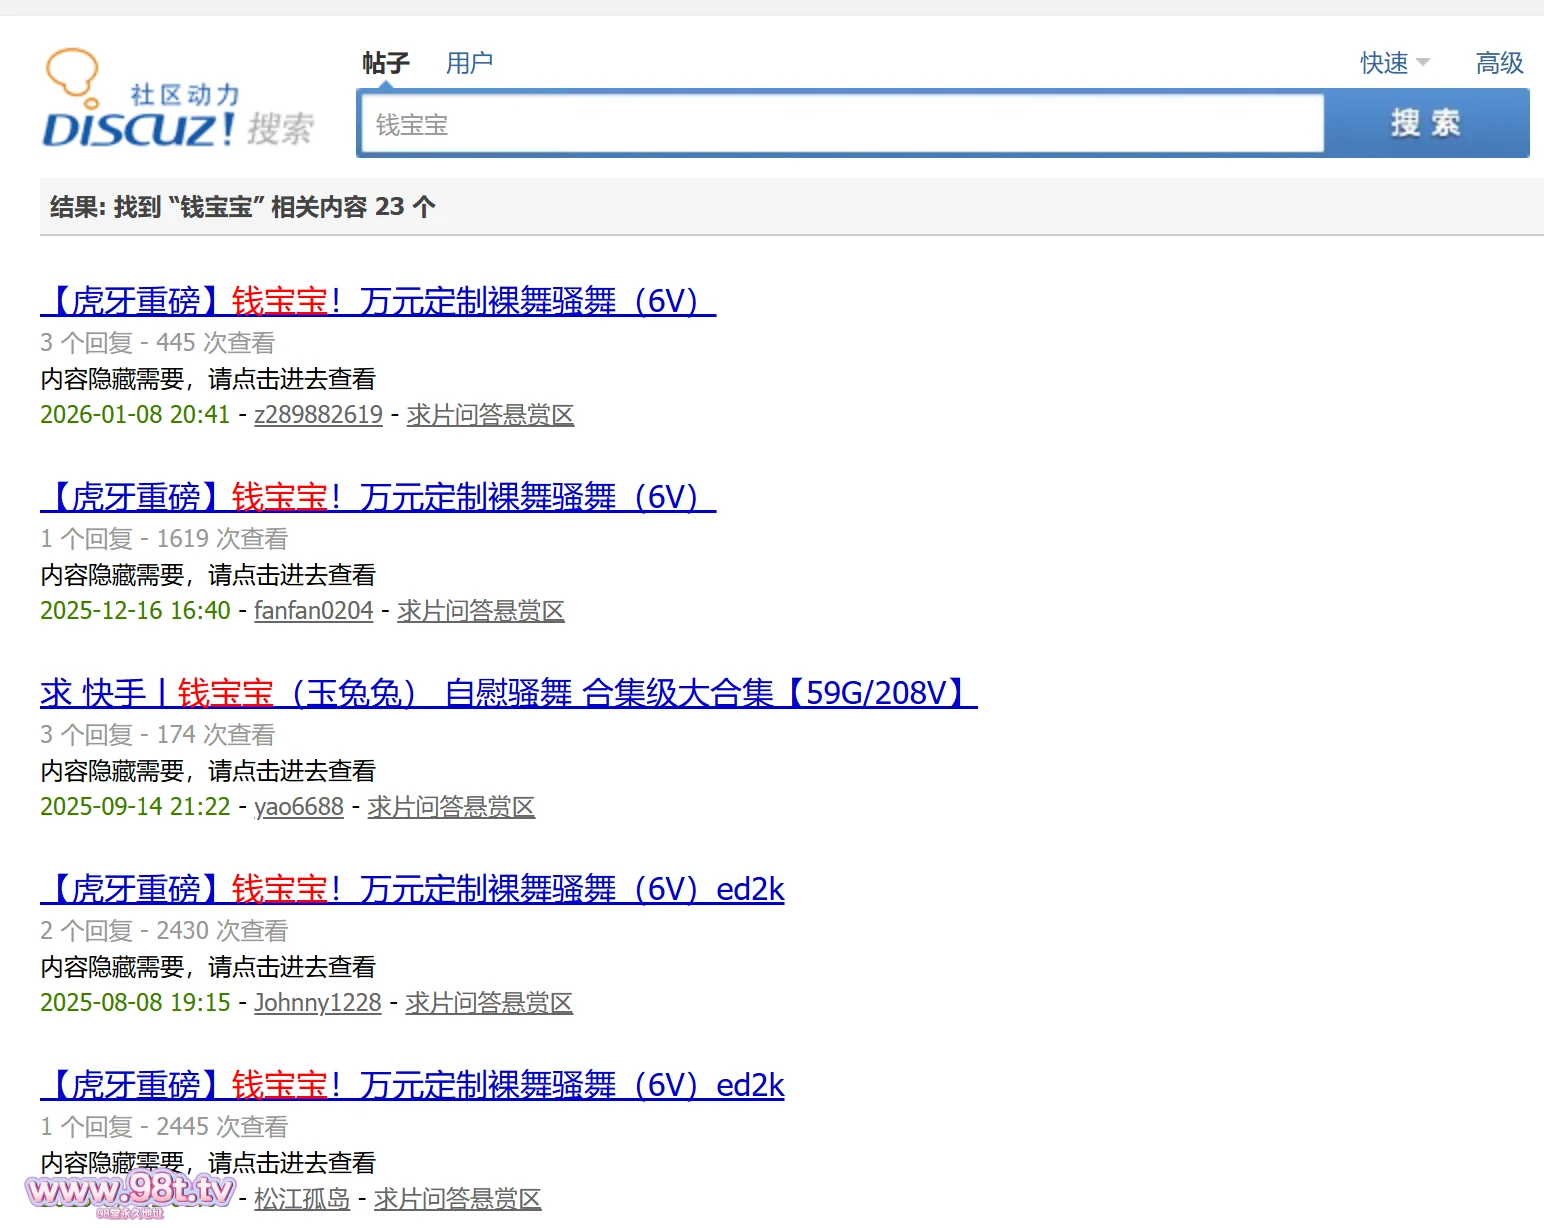Click the Discuz! logo
This screenshot has height=1228, width=1544.
coord(176,102)
